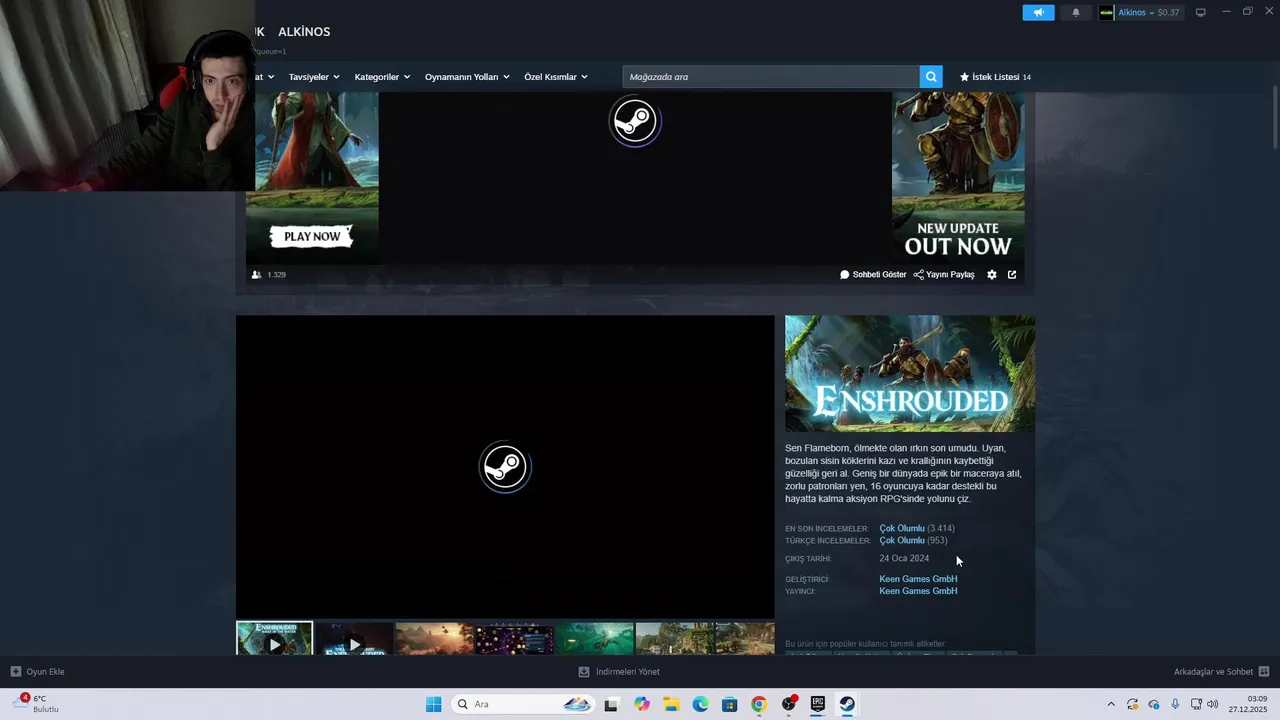Click the PLAY NOW banner button
Image resolution: width=1280 pixels, height=720 pixels.
click(x=312, y=237)
